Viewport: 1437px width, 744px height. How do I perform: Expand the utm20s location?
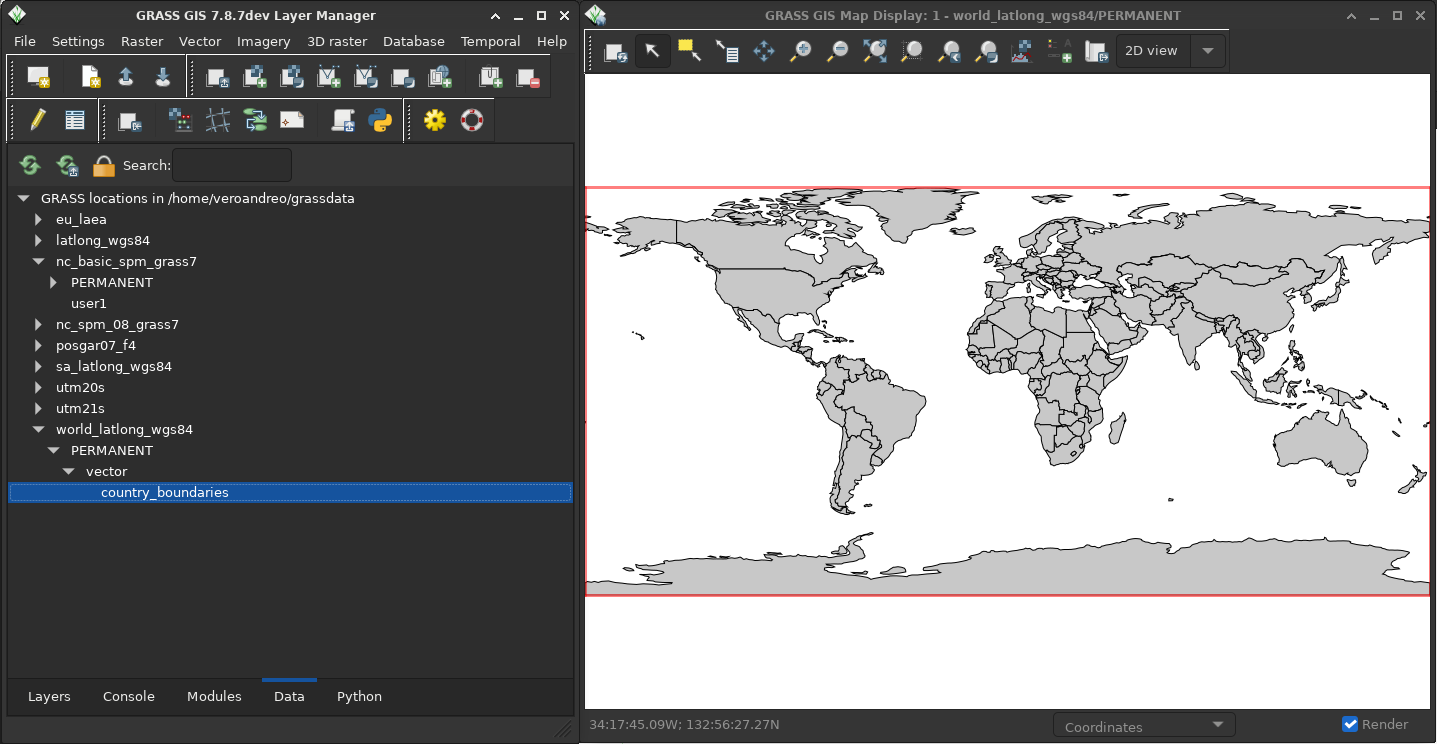pos(38,387)
